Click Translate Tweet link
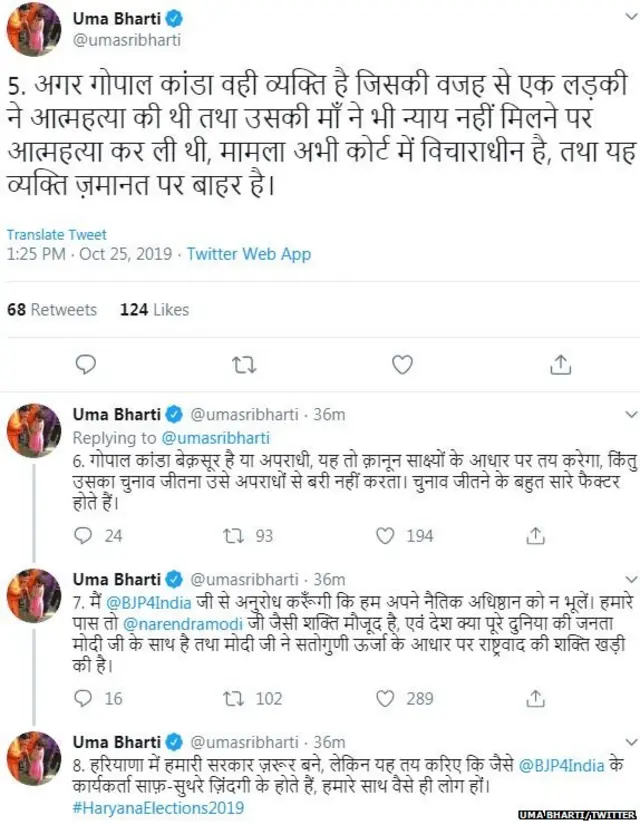 pyautogui.click(x=57, y=235)
